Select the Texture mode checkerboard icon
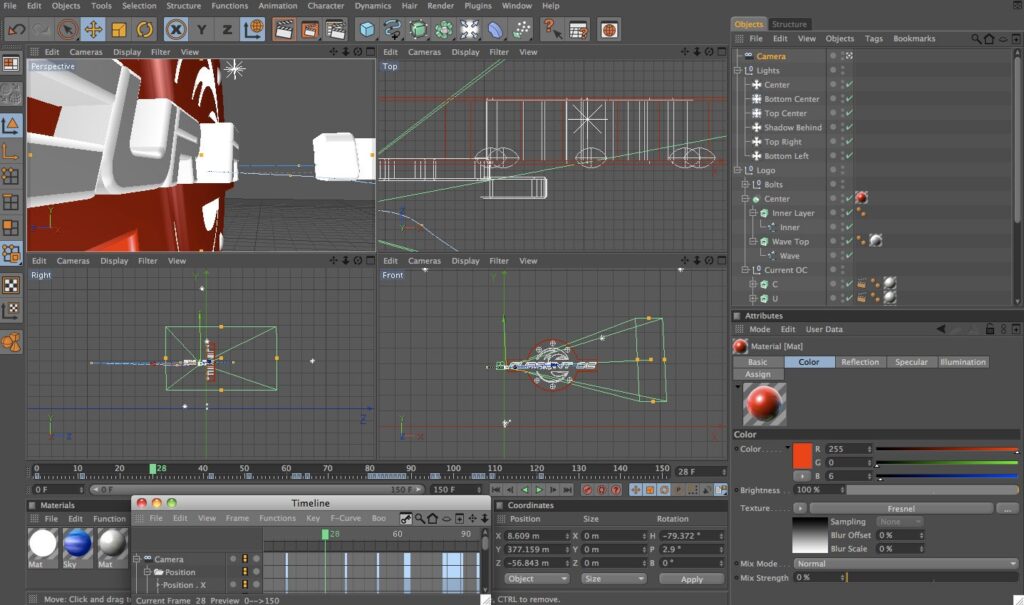Viewport: 1024px width, 605px height. point(11,285)
